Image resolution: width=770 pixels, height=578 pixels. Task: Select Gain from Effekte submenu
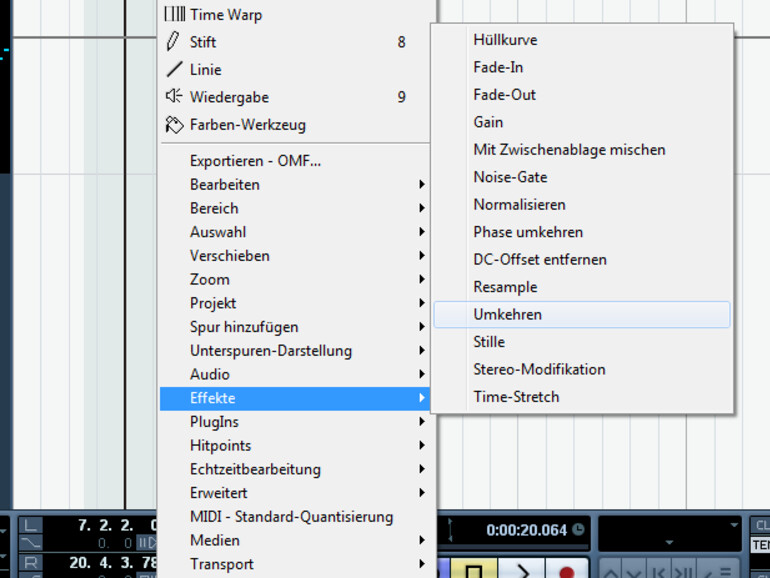coord(582,122)
